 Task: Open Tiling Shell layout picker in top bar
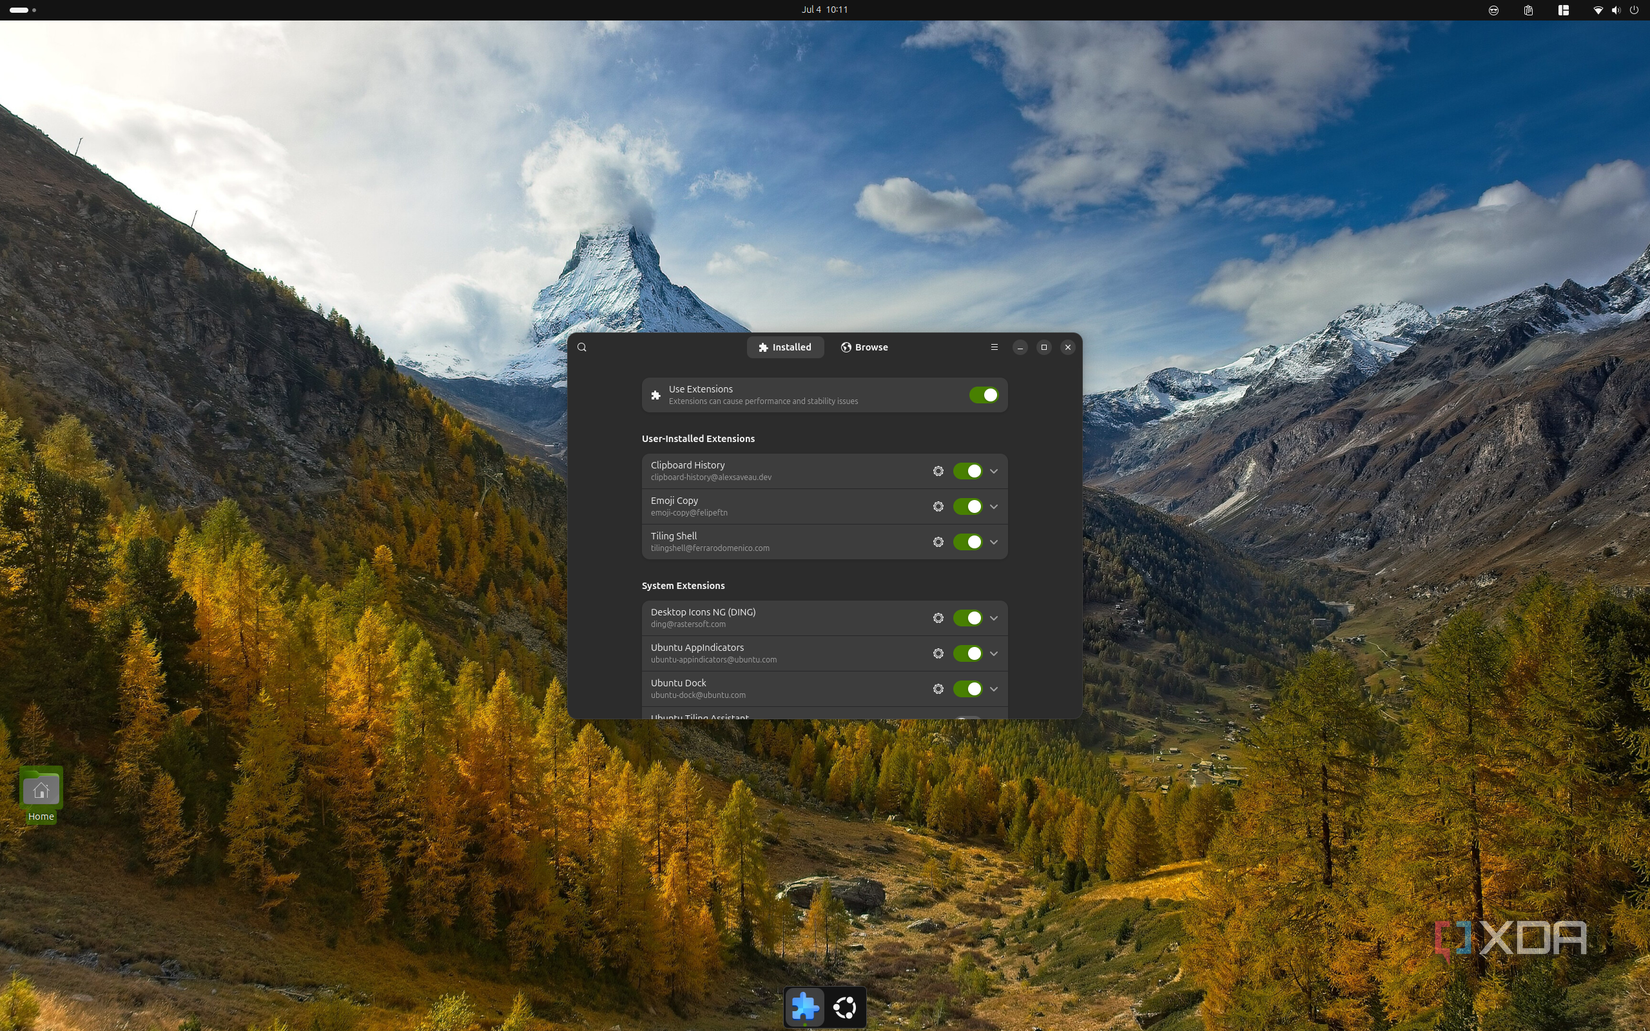[1563, 10]
